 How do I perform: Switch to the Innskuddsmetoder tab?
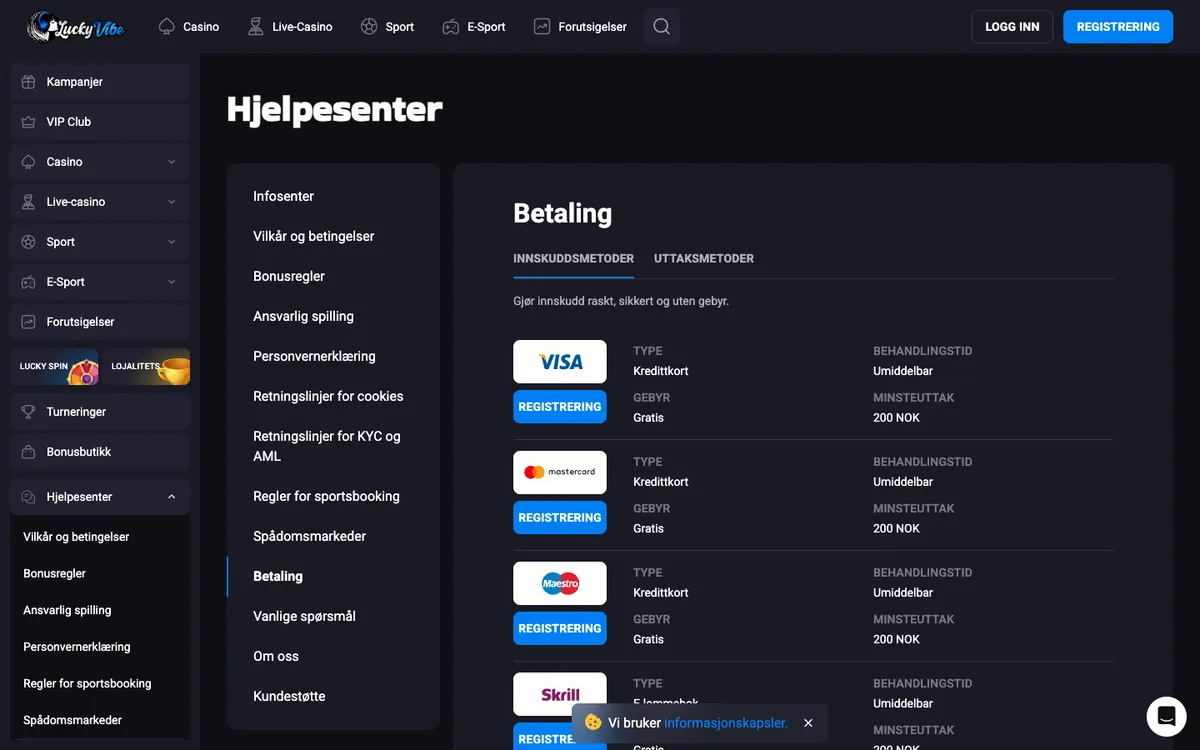pyautogui.click(x=574, y=258)
